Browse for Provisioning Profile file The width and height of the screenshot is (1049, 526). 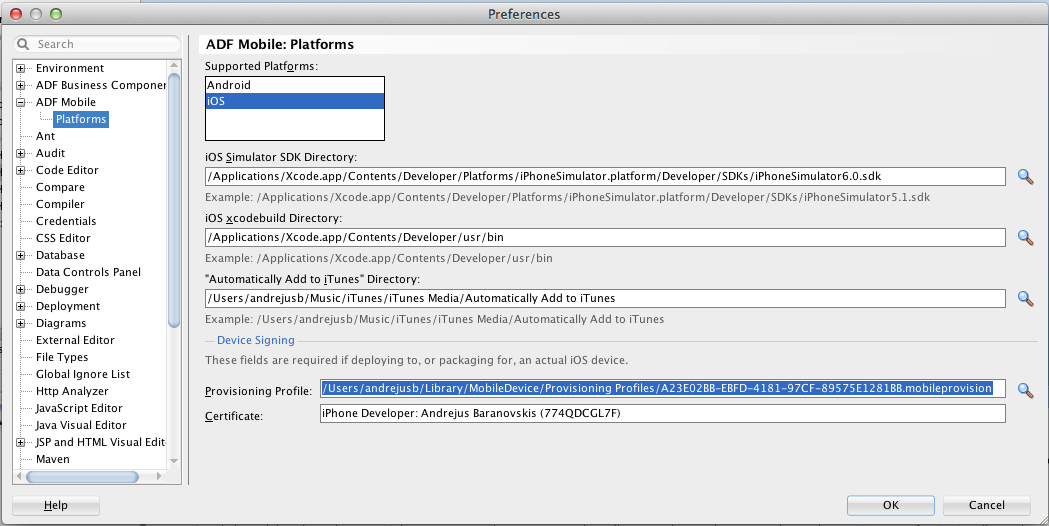[1025, 389]
